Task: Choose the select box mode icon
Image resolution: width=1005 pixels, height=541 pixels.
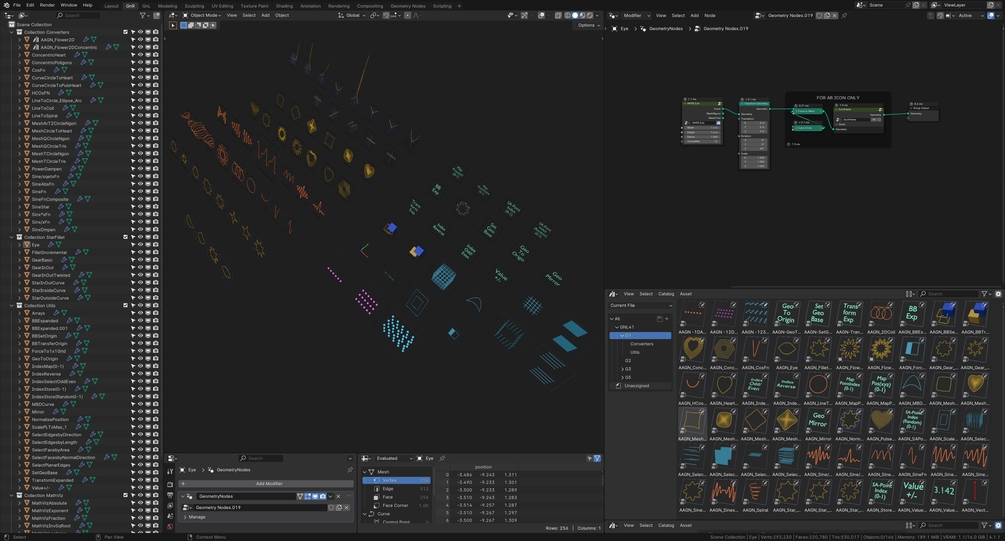Action: point(183,26)
